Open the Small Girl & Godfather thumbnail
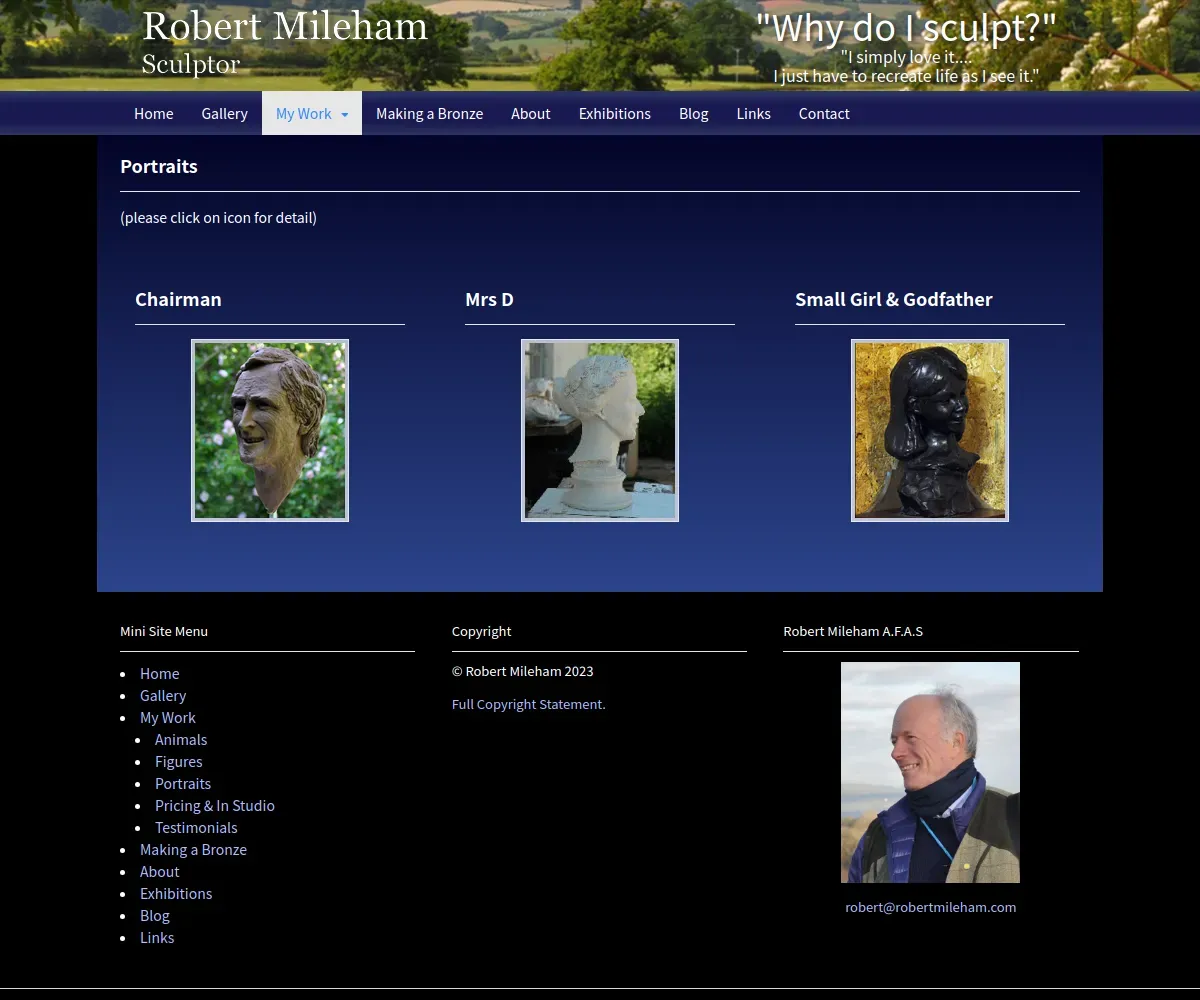The width and height of the screenshot is (1200, 1000). (930, 430)
